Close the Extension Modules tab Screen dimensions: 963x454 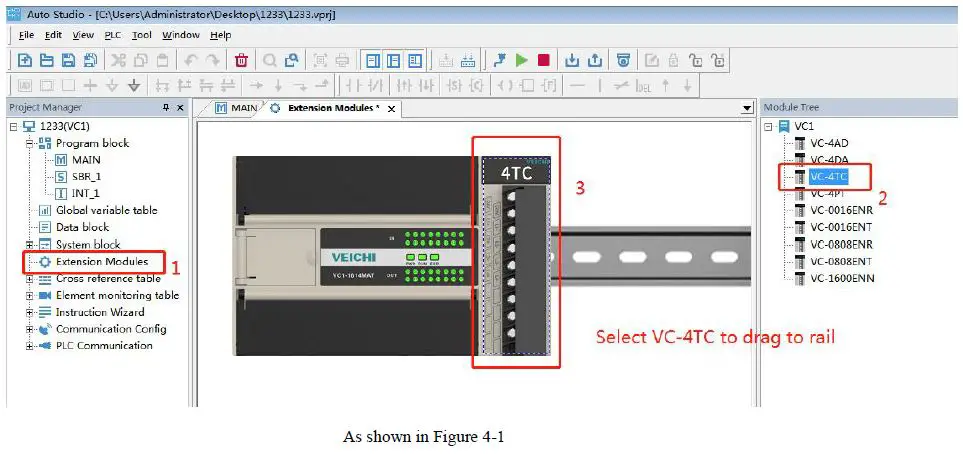[391, 109]
